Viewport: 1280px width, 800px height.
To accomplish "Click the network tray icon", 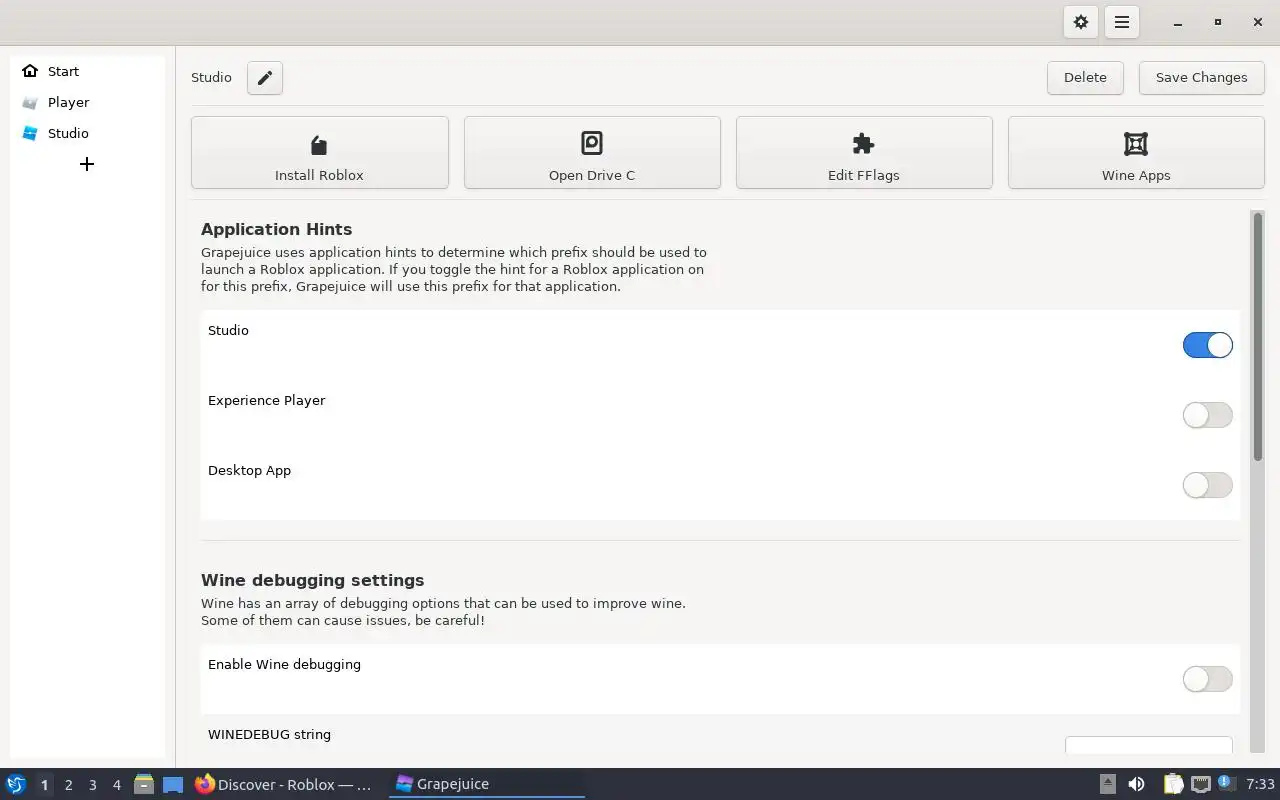I will click(x=1200, y=784).
